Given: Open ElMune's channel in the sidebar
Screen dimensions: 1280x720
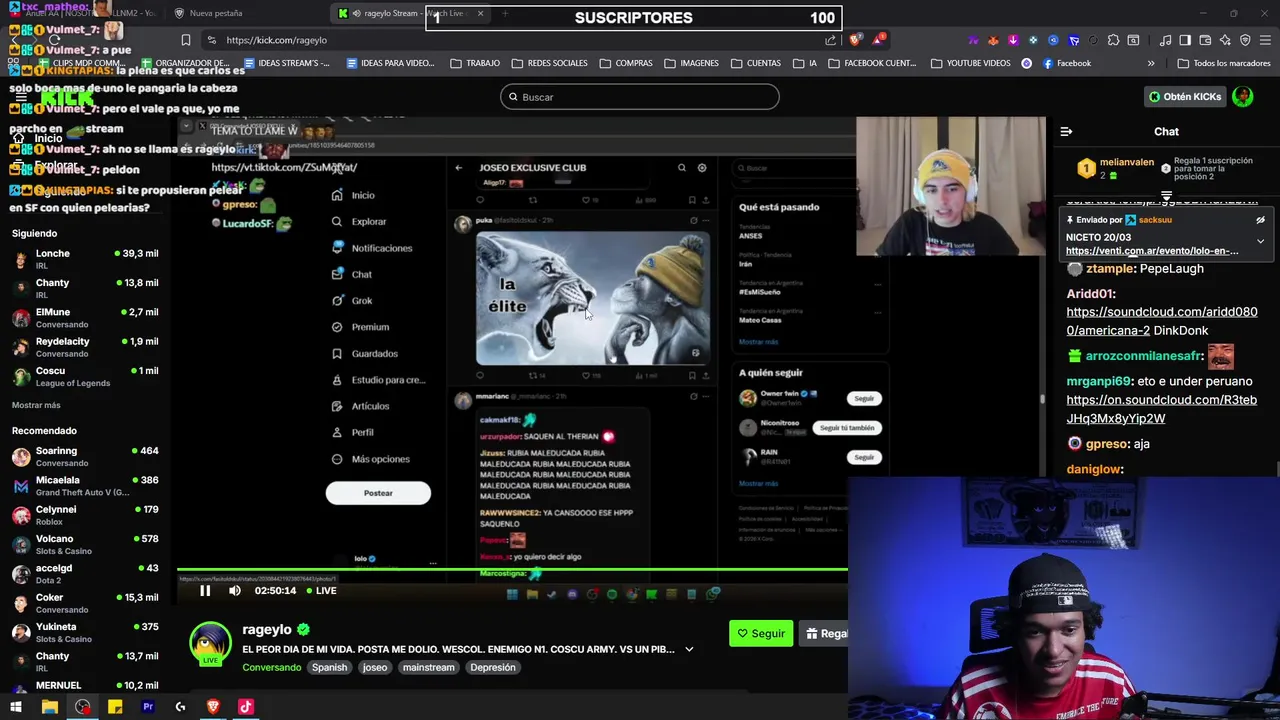Looking at the screenshot, I should [85, 318].
